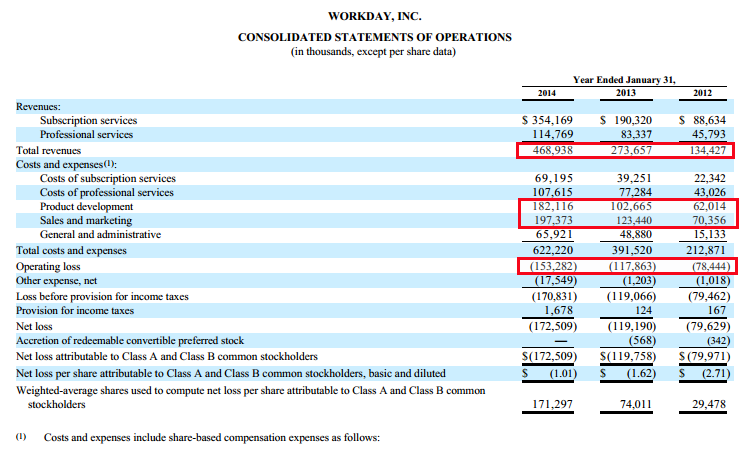Select total costs value 391,520
The image size is (751, 455).
(x=632, y=250)
